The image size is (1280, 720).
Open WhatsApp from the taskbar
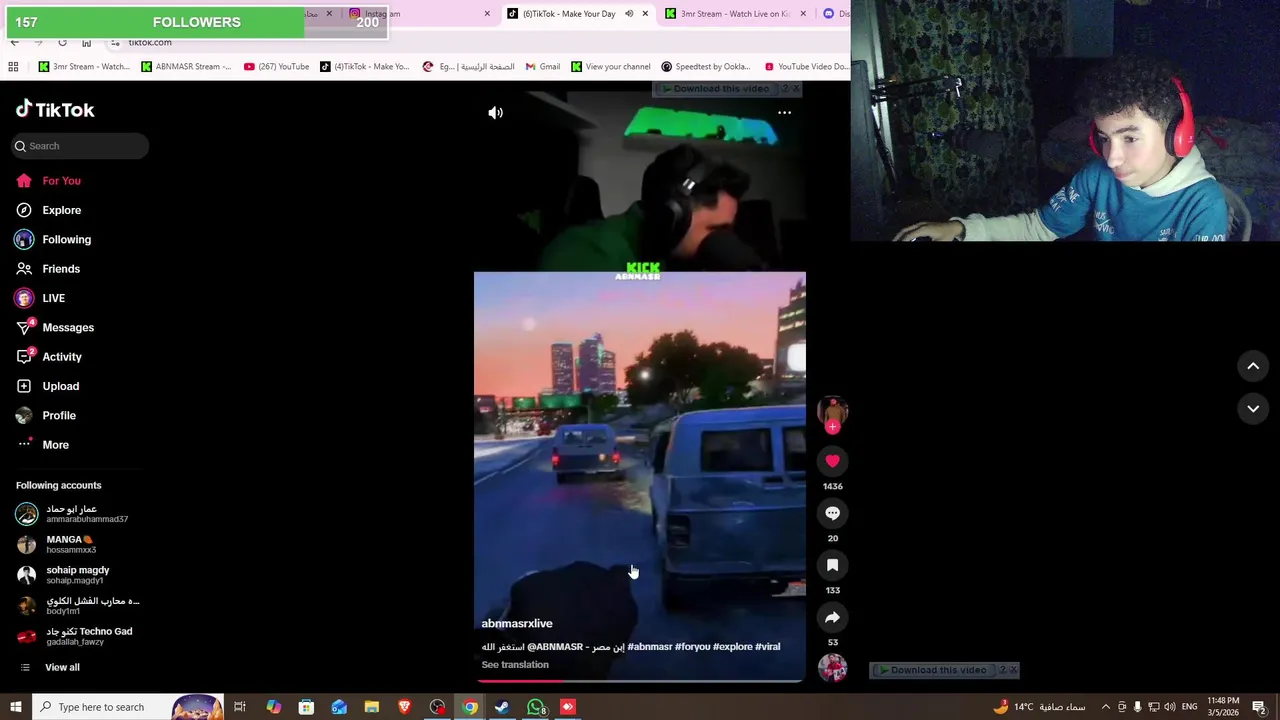click(536, 707)
